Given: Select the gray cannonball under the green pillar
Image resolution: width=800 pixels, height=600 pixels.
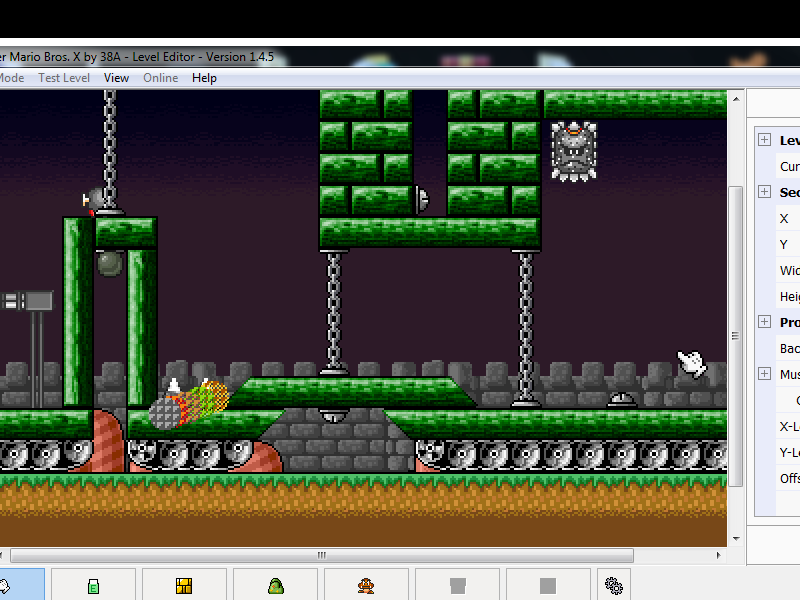Looking at the screenshot, I should (x=110, y=264).
